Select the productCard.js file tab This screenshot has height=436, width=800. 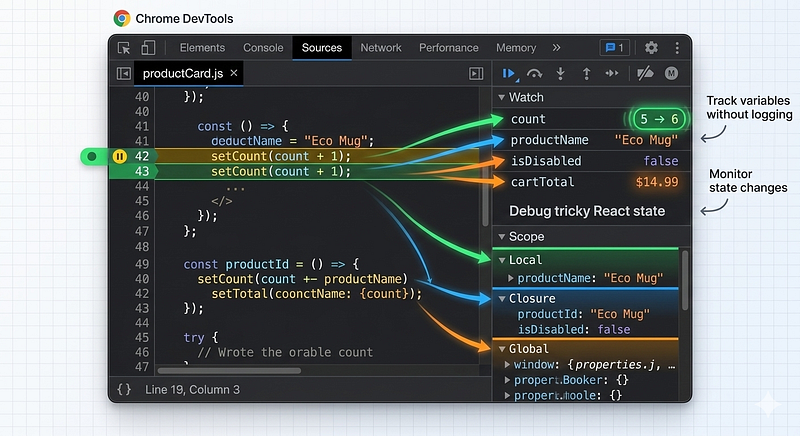pyautogui.click(x=183, y=73)
